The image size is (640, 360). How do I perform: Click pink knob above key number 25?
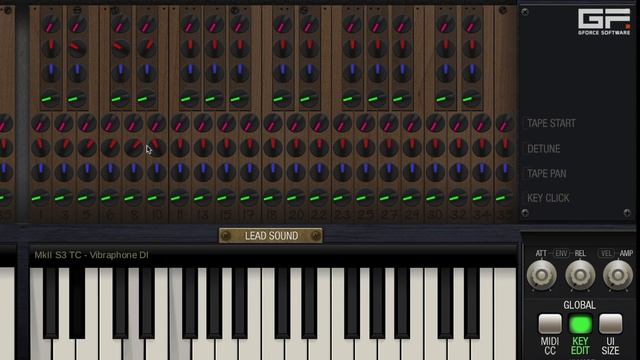(366, 123)
